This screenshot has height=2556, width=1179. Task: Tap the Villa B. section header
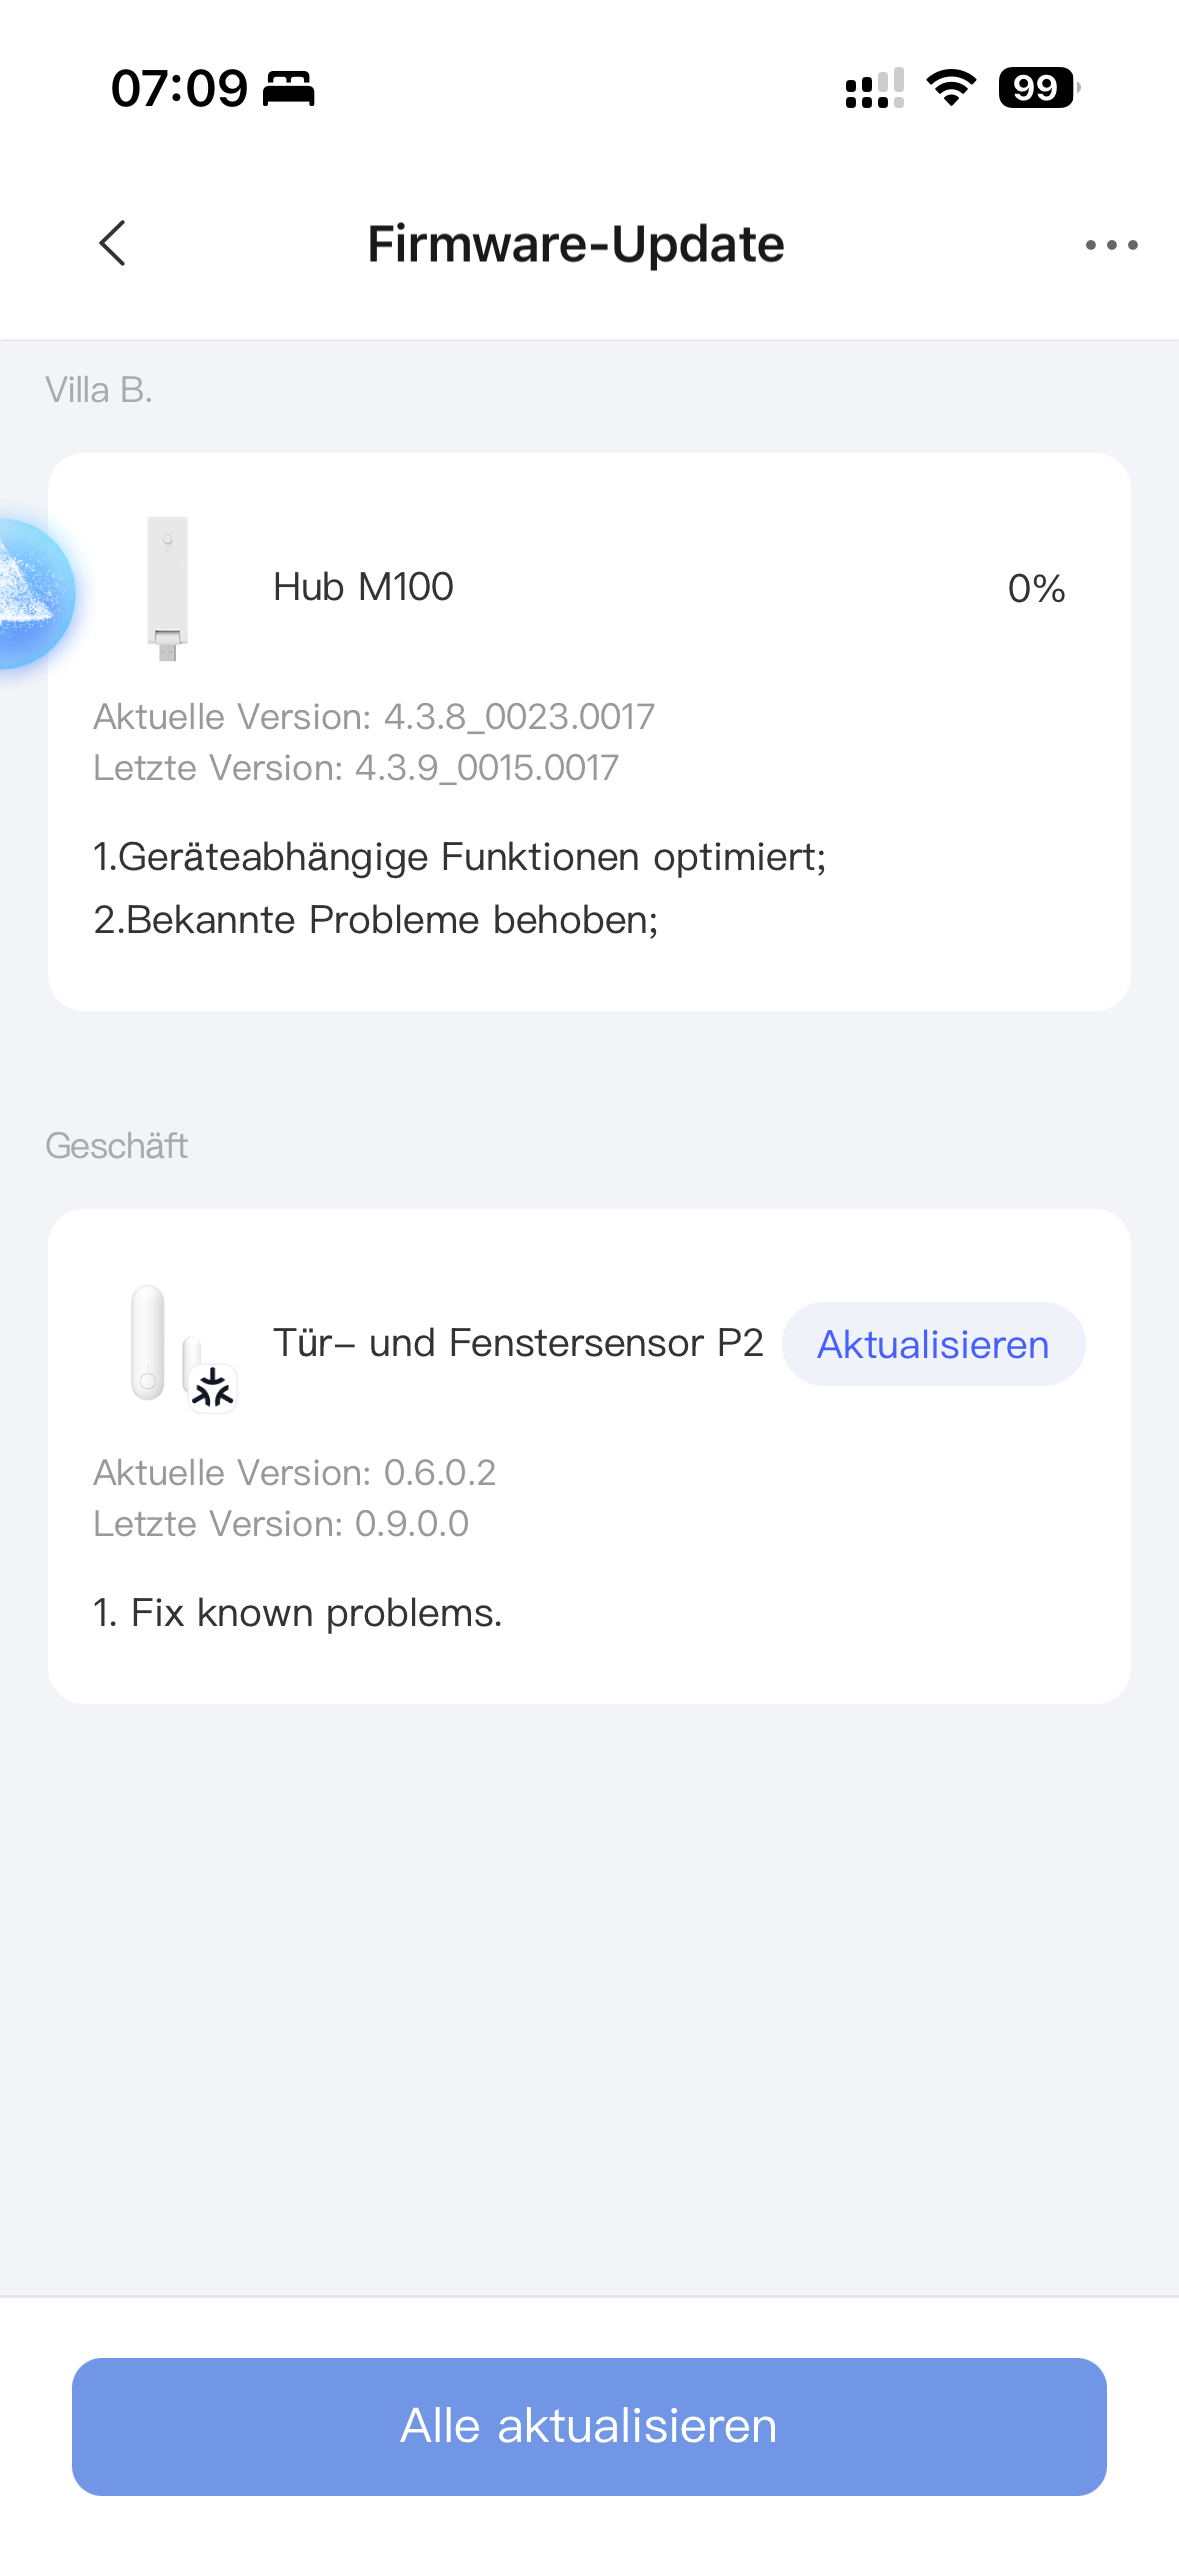click(99, 390)
